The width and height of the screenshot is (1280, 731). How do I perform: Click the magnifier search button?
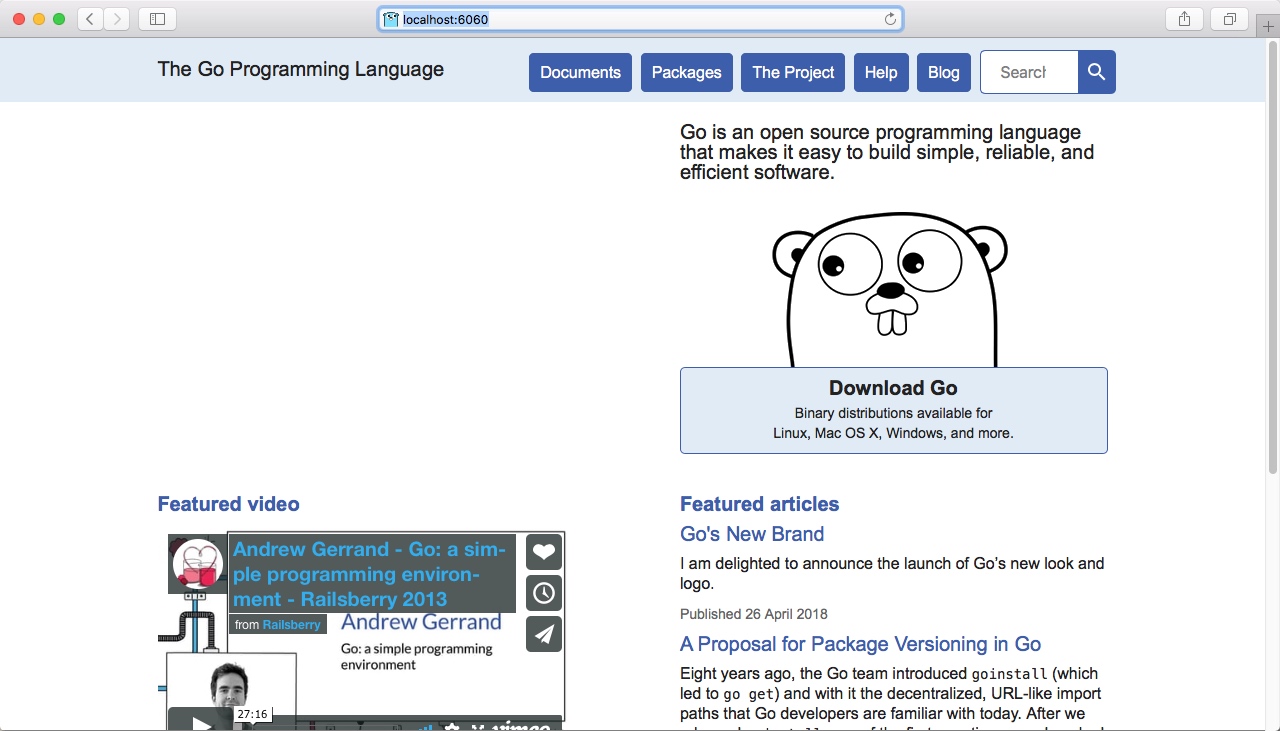(x=1096, y=72)
